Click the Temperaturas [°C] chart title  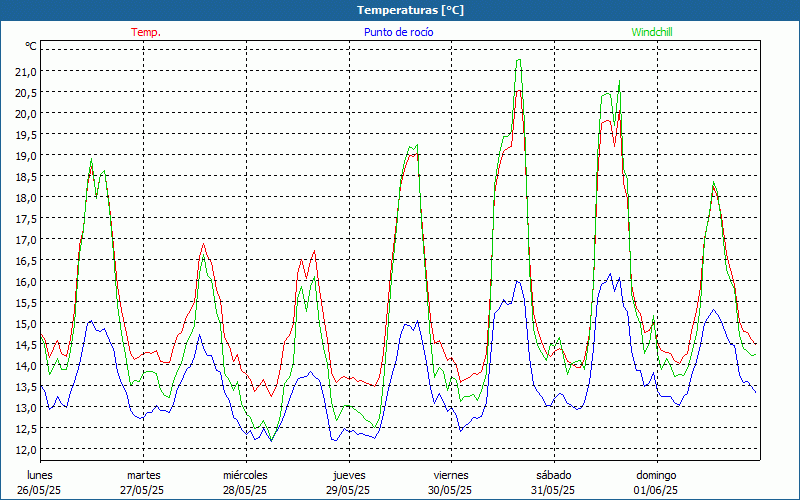click(411, 10)
